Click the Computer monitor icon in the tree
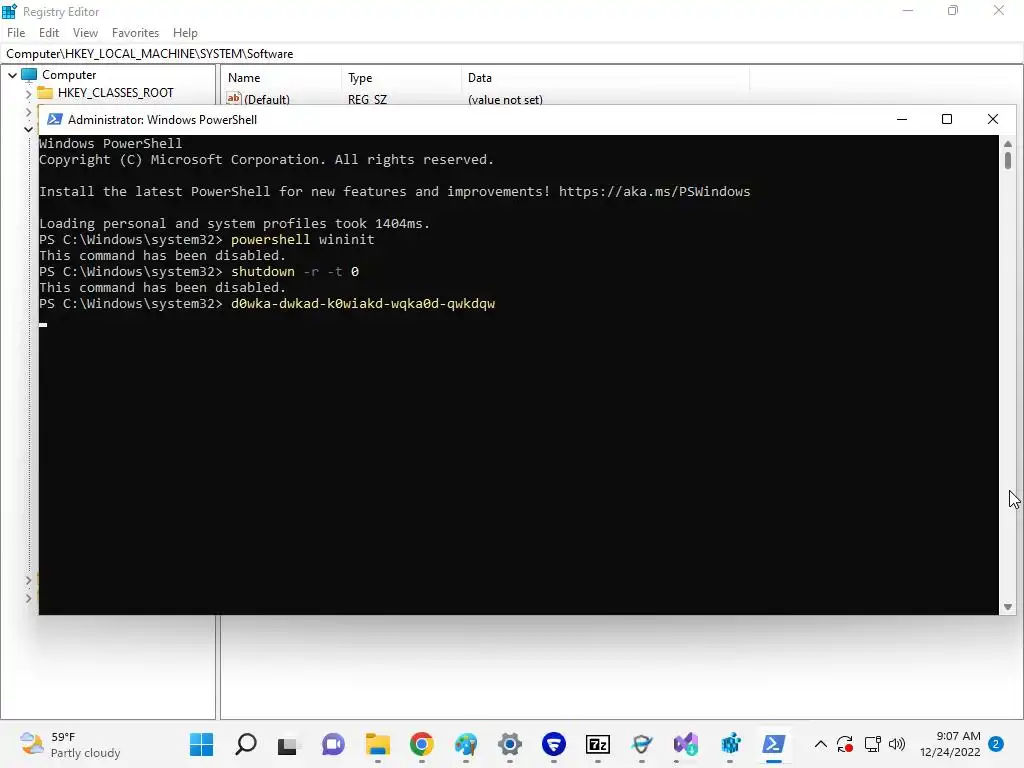Image resolution: width=1024 pixels, height=768 pixels. pos(29,75)
